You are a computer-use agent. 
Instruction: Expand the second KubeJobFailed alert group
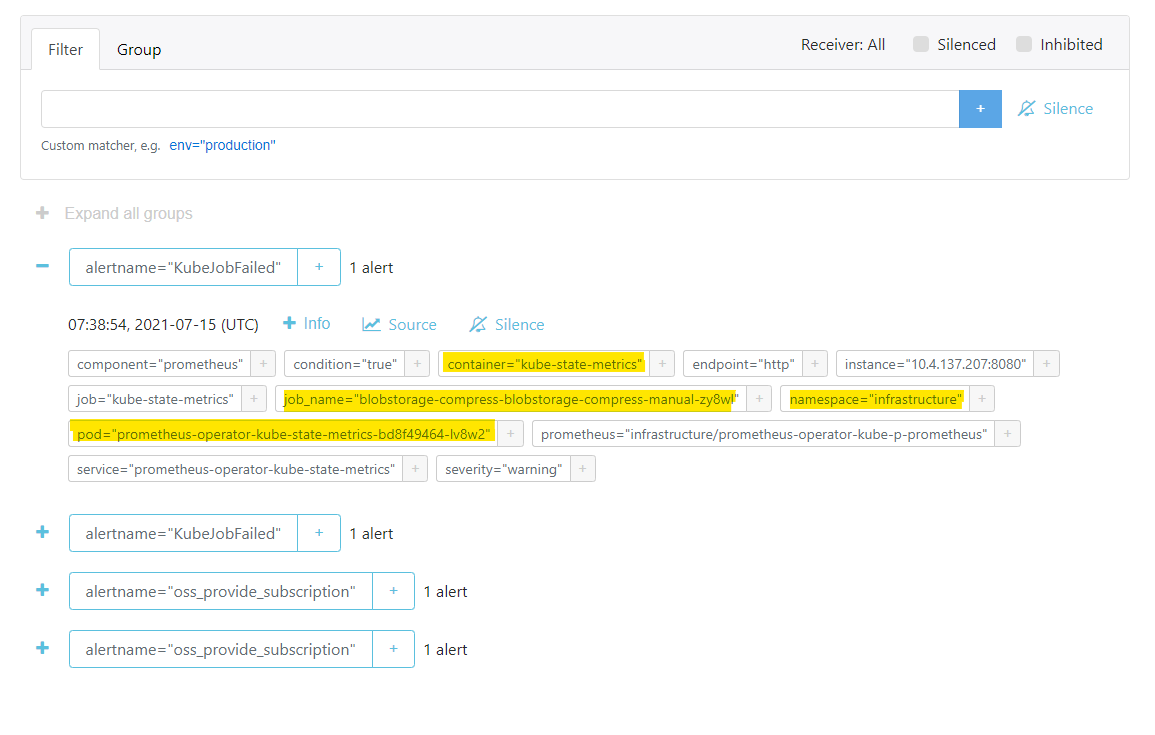click(42, 533)
